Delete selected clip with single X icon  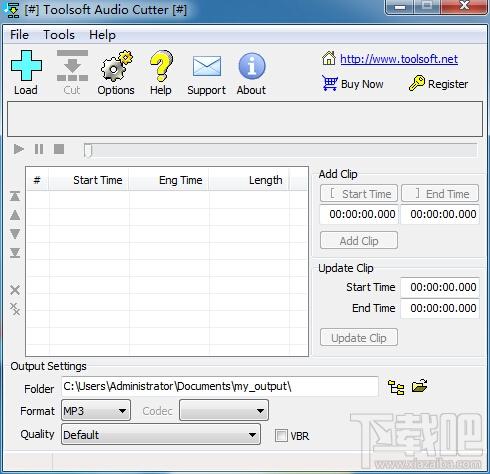coord(15,290)
